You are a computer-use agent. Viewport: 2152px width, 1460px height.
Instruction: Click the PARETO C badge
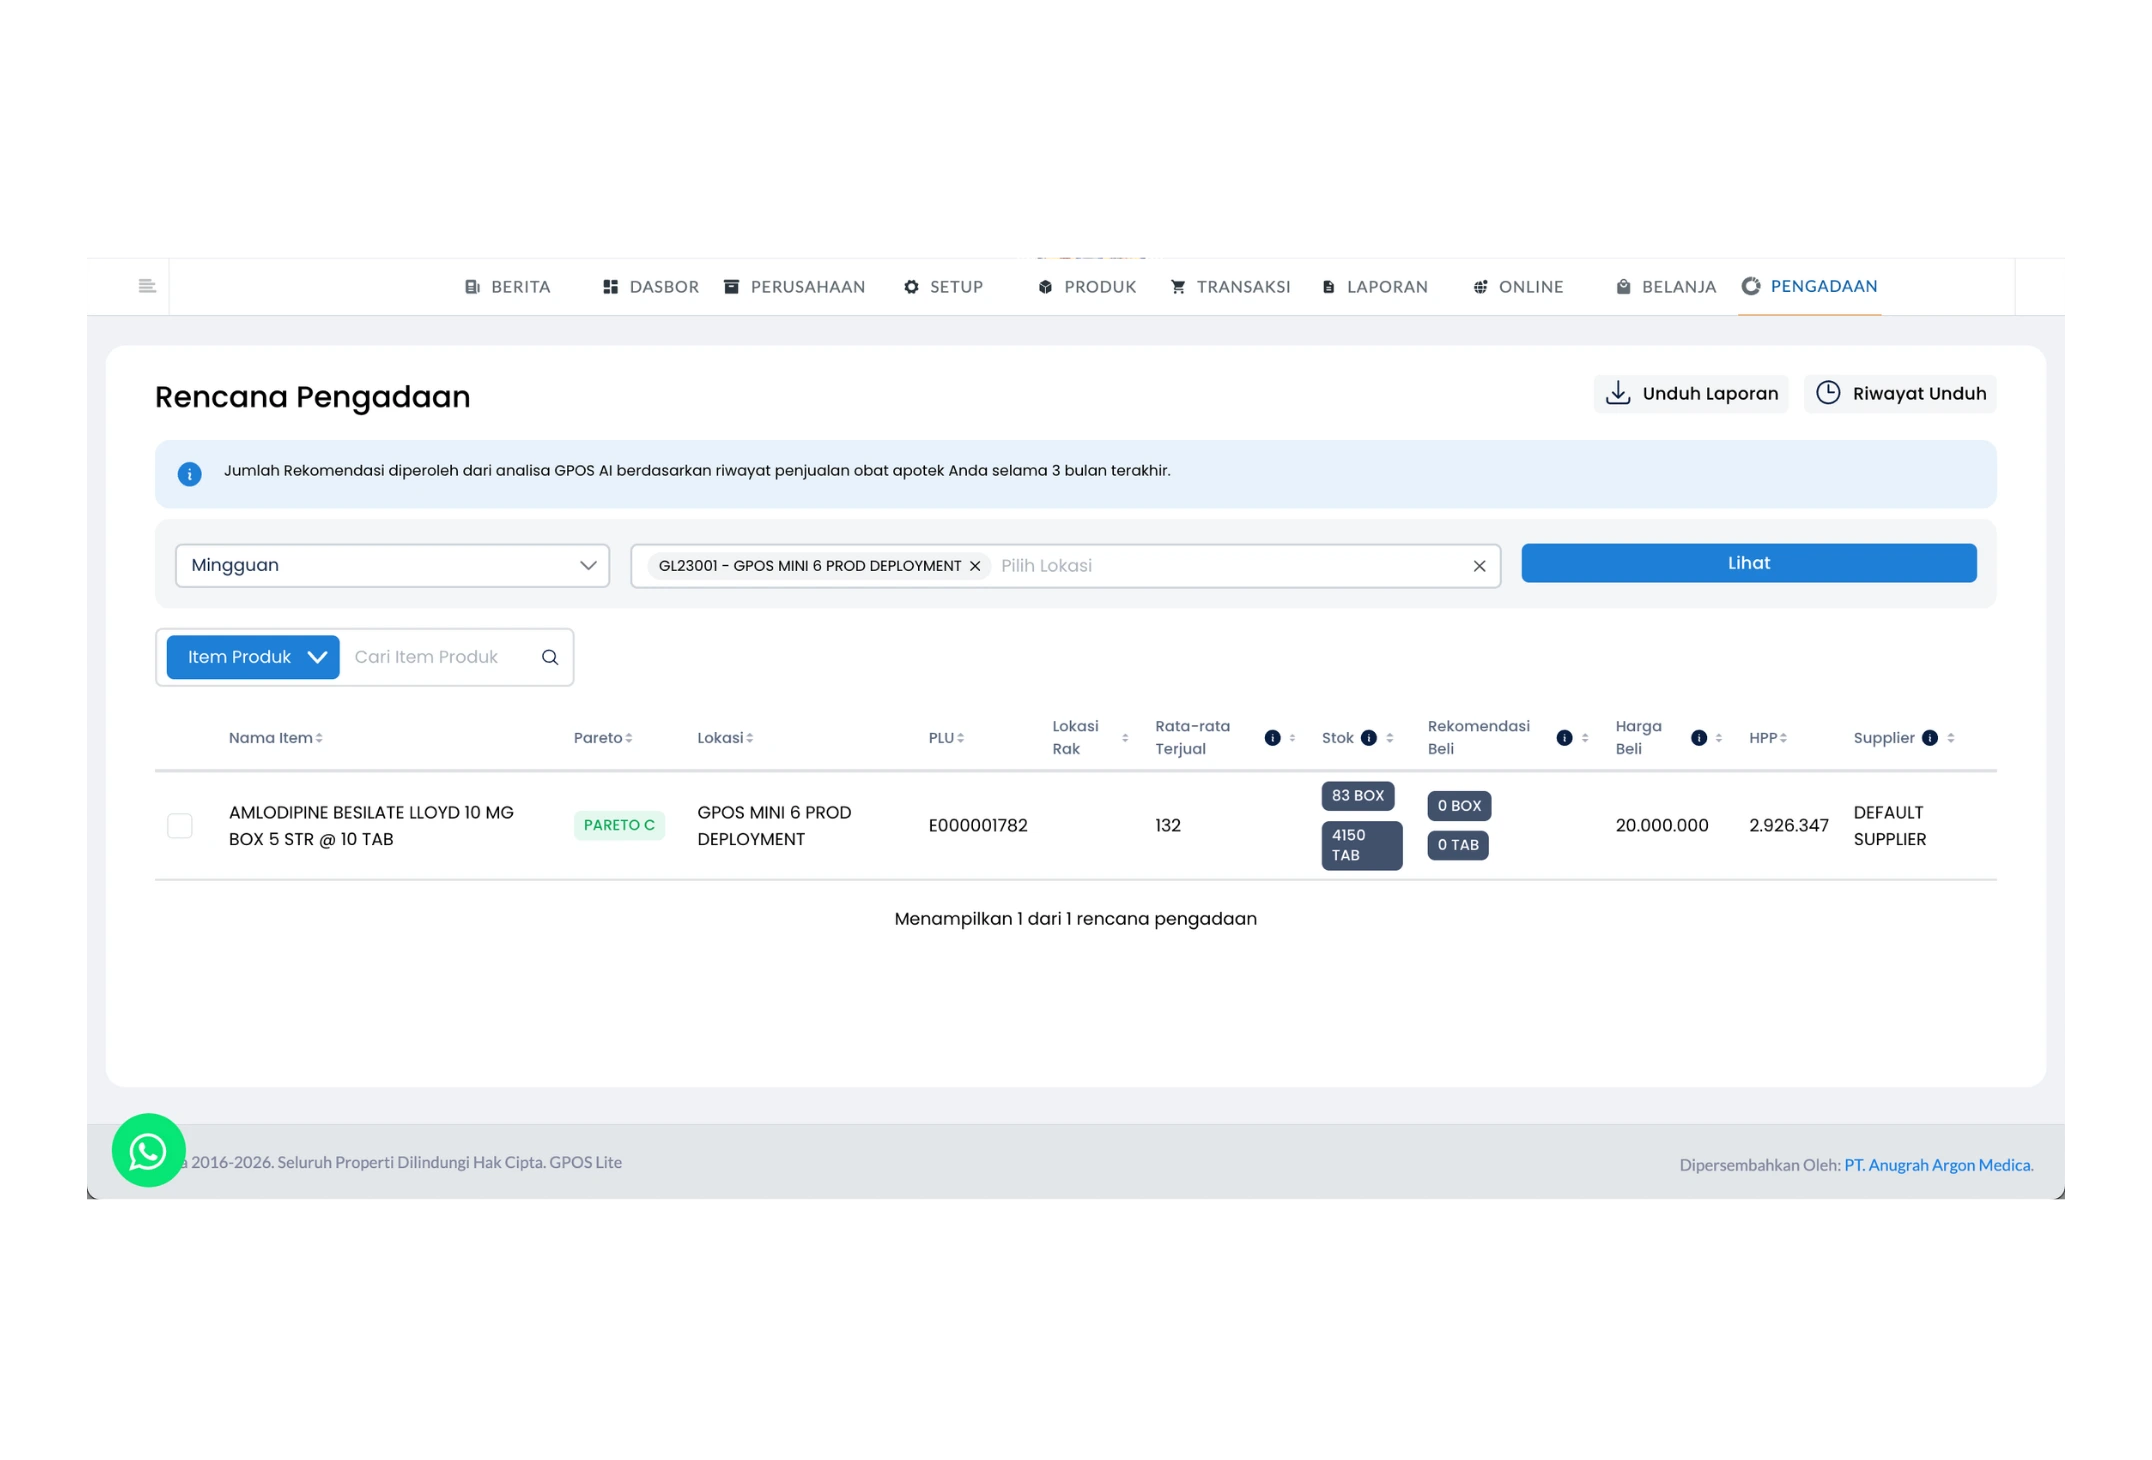619,825
